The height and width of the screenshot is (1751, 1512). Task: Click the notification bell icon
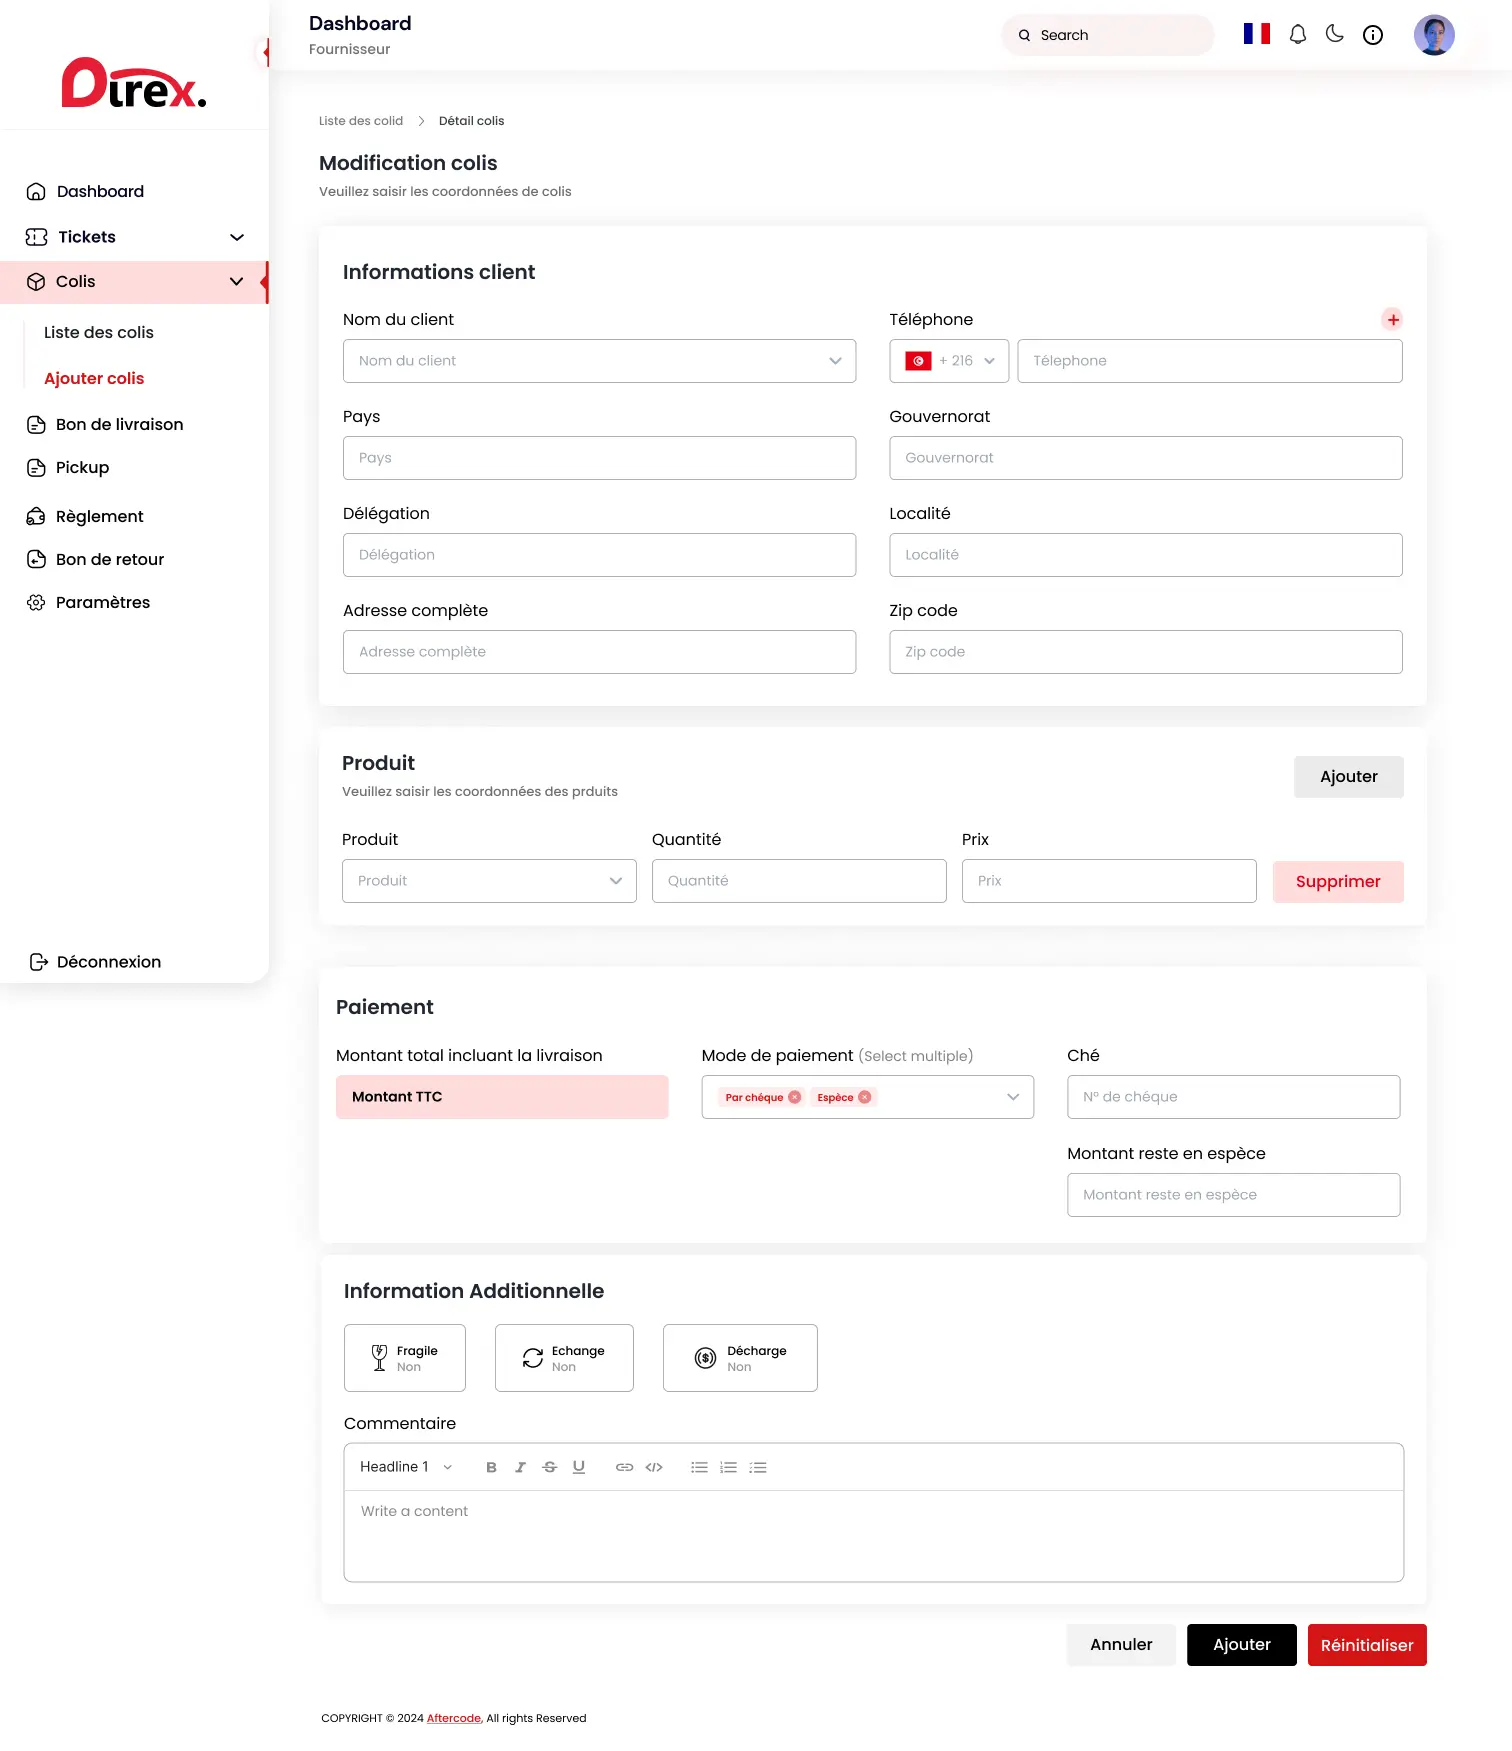tap(1297, 35)
